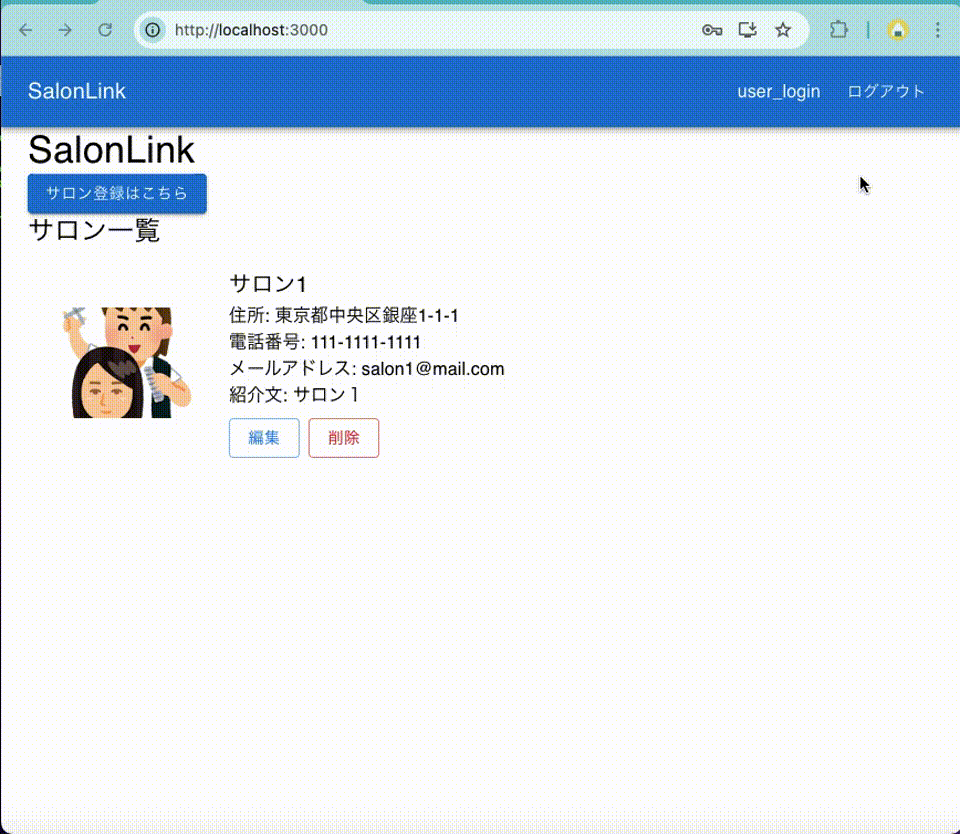This screenshot has width=960, height=834.
Task: Click email text salon1@mail.com
Action: pos(432,369)
